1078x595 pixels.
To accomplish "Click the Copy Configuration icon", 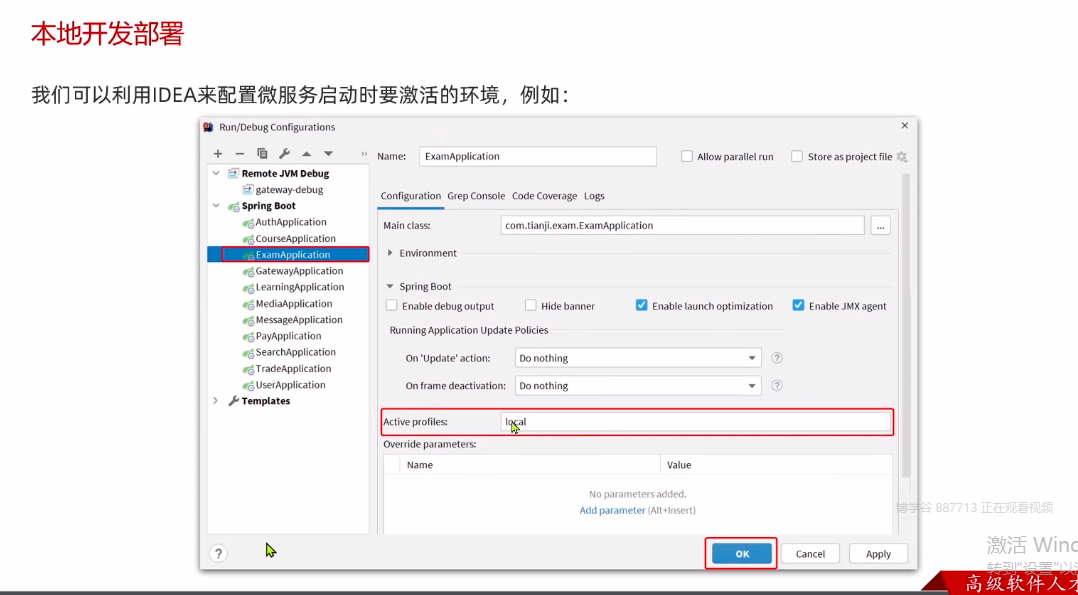I will (x=262, y=154).
